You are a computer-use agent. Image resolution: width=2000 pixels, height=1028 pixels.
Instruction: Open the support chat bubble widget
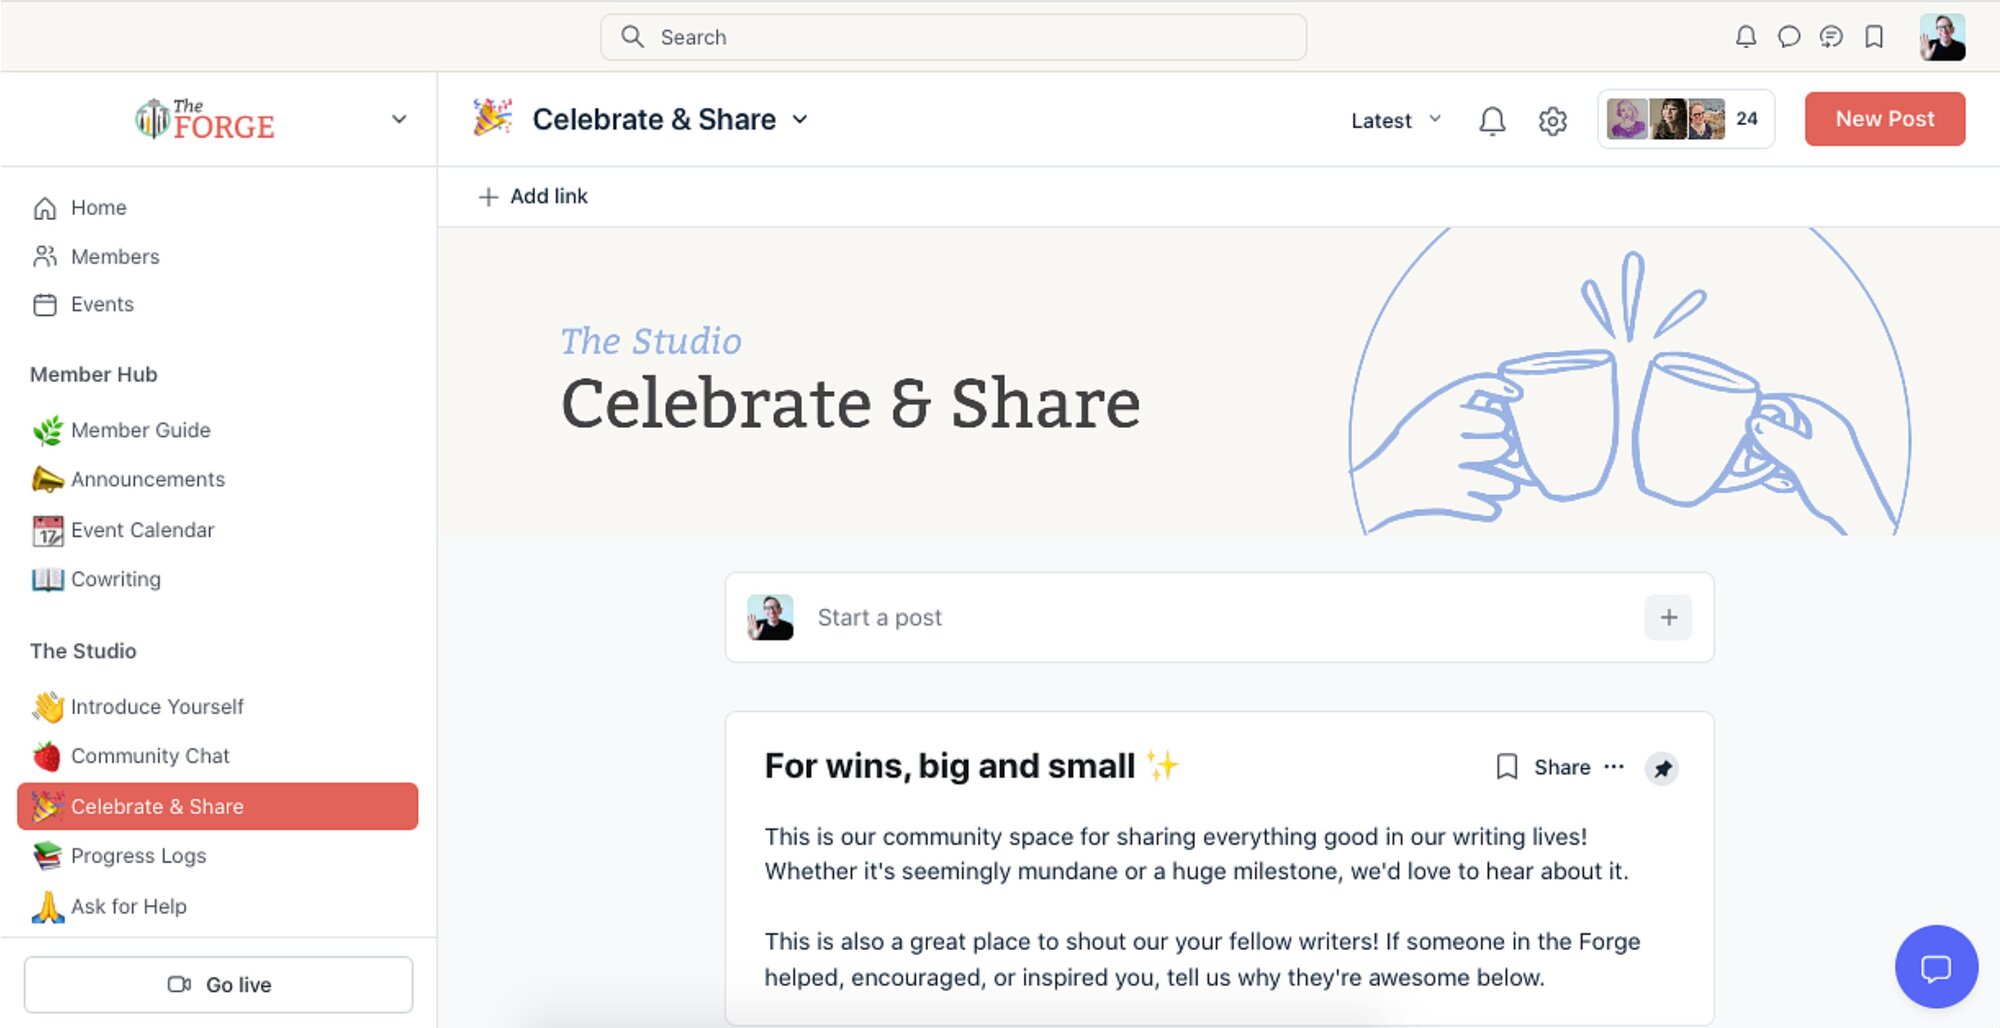click(1936, 967)
